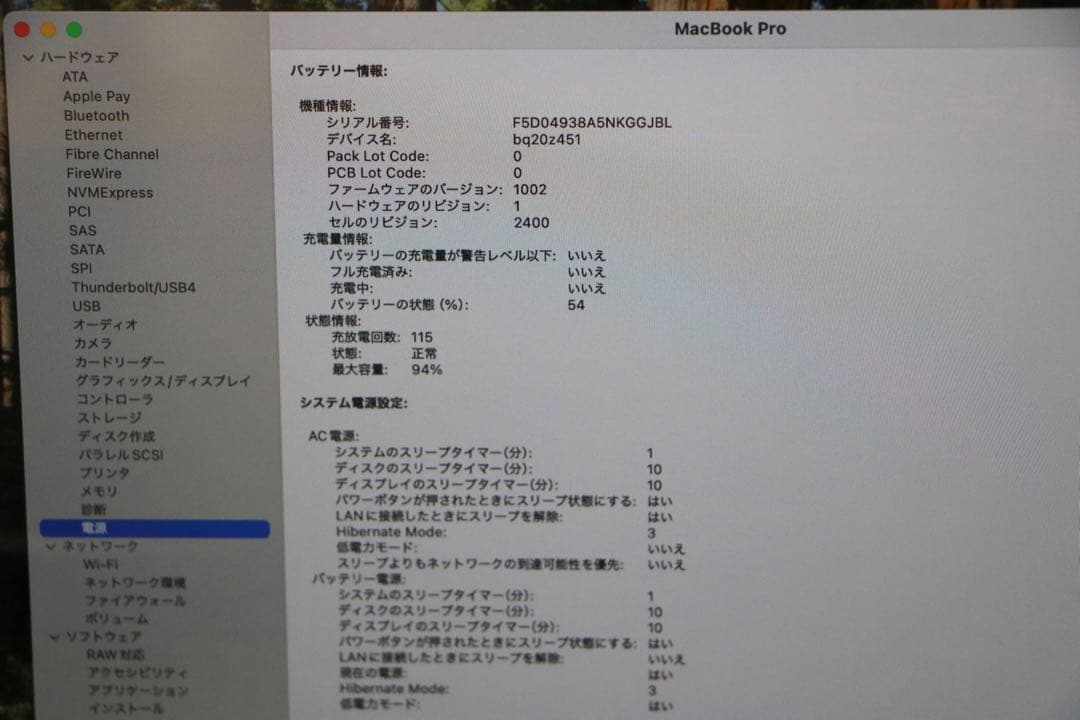Screen dimensions: 1080x720
Task: View Ethernet hardware information
Action: coord(93,134)
